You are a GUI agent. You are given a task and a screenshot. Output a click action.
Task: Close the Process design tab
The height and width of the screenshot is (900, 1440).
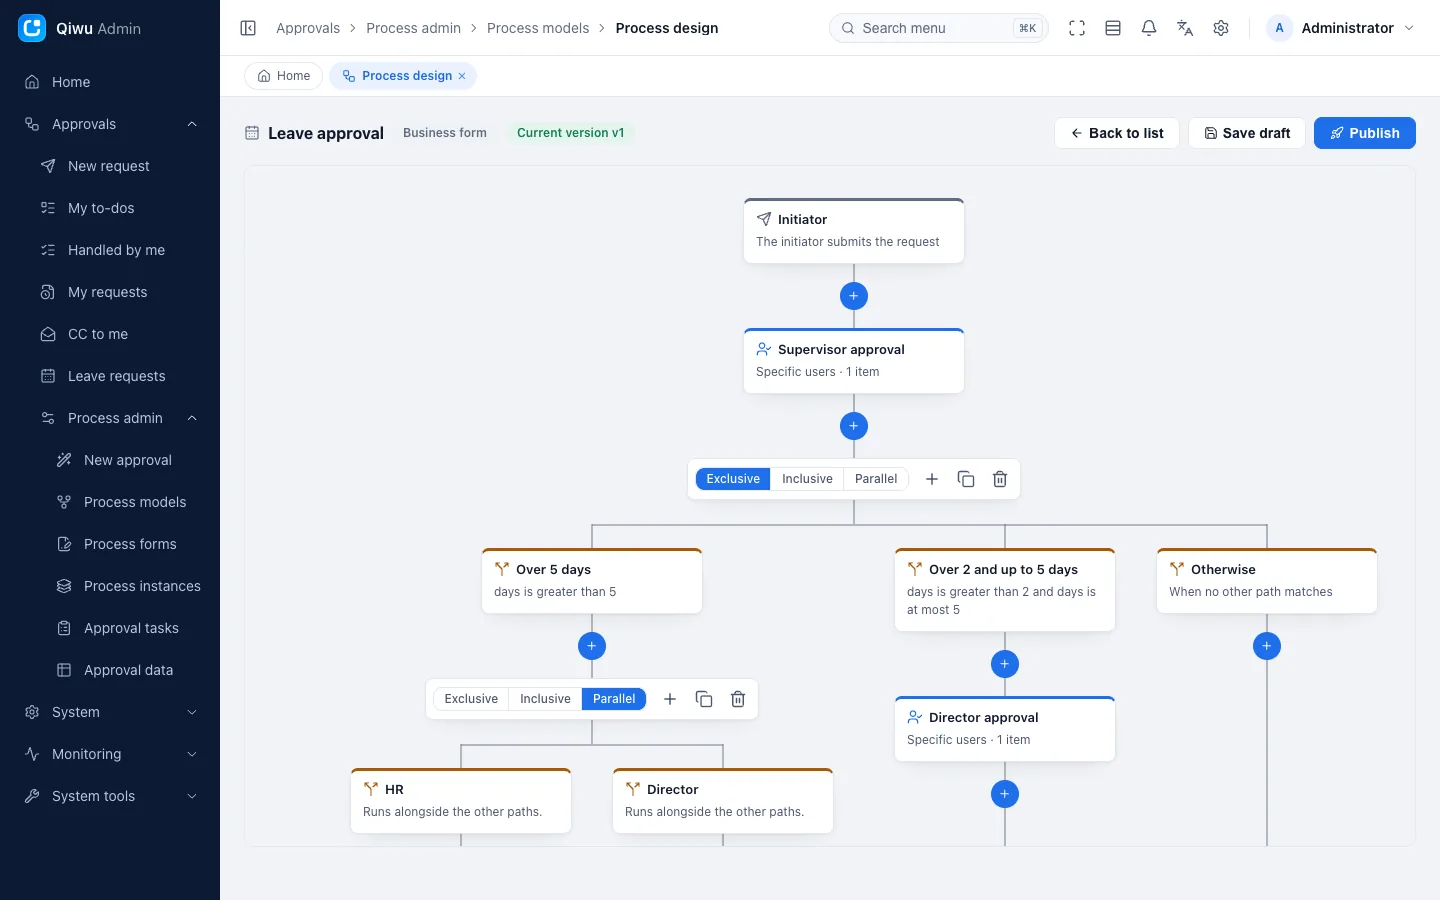tap(462, 76)
